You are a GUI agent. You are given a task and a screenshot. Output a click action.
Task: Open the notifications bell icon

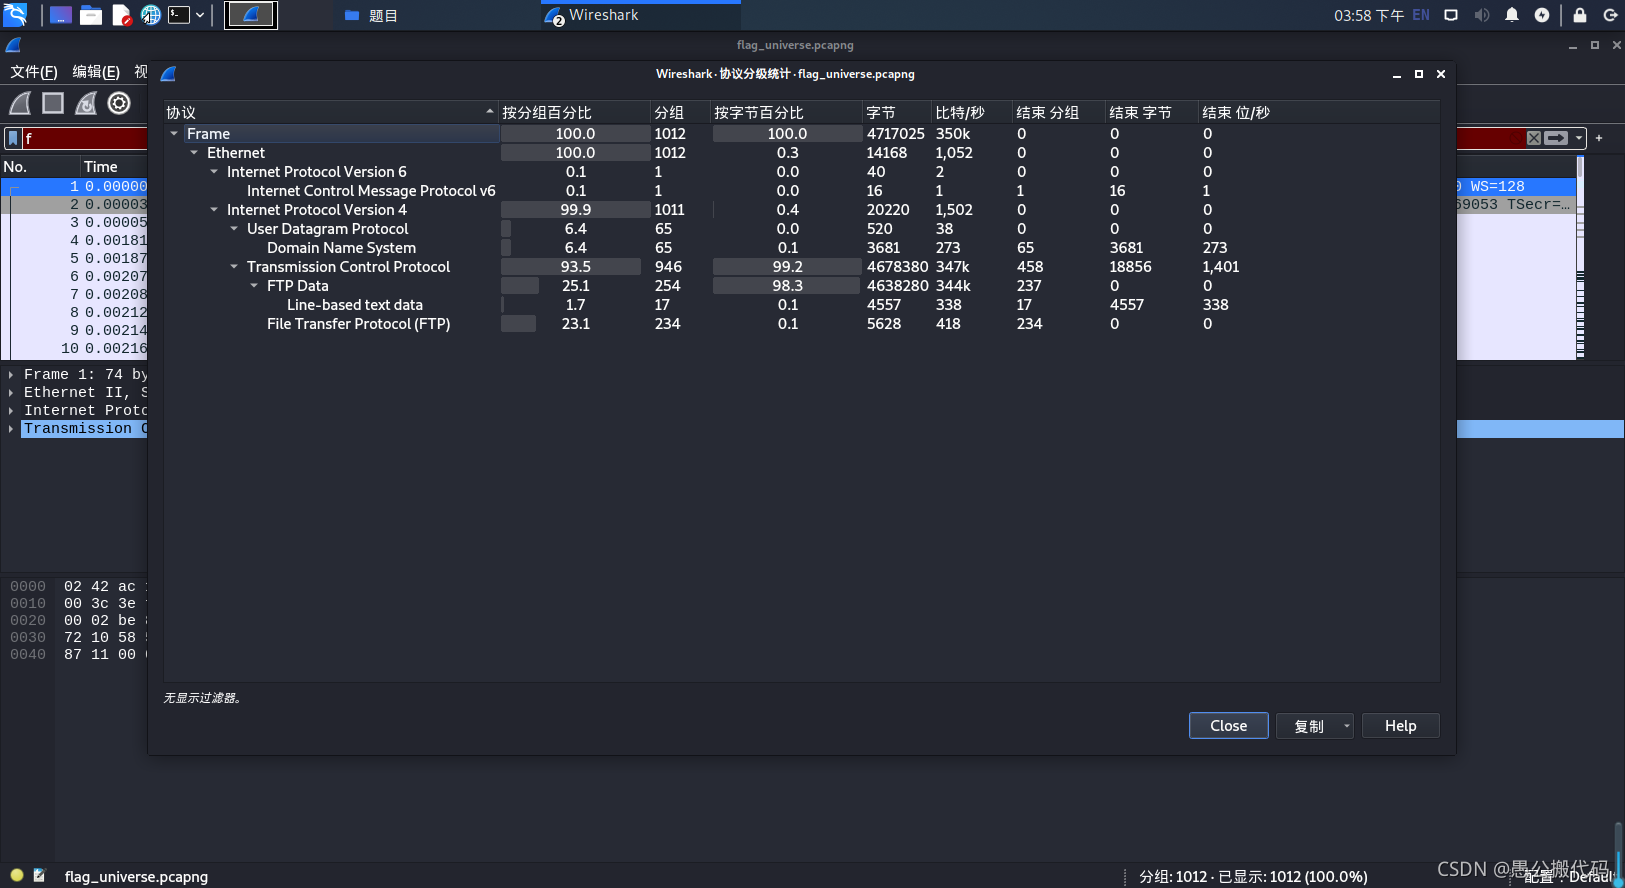[x=1512, y=15]
